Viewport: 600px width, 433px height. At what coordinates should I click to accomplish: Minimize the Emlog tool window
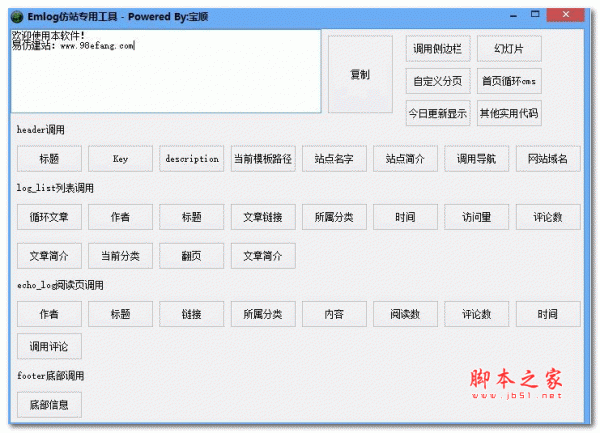click(x=514, y=16)
